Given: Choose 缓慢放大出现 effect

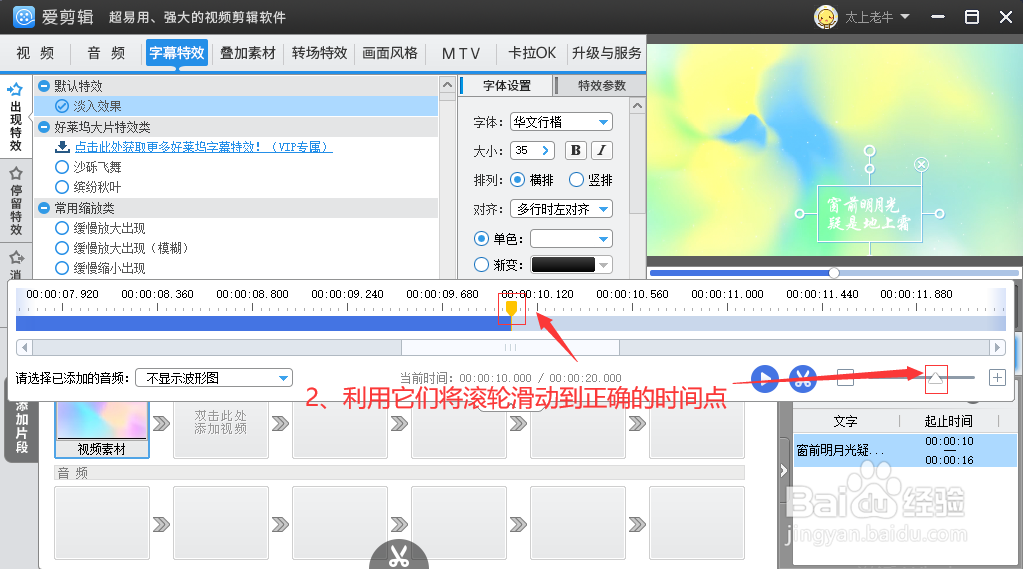Looking at the screenshot, I should click(x=62, y=228).
